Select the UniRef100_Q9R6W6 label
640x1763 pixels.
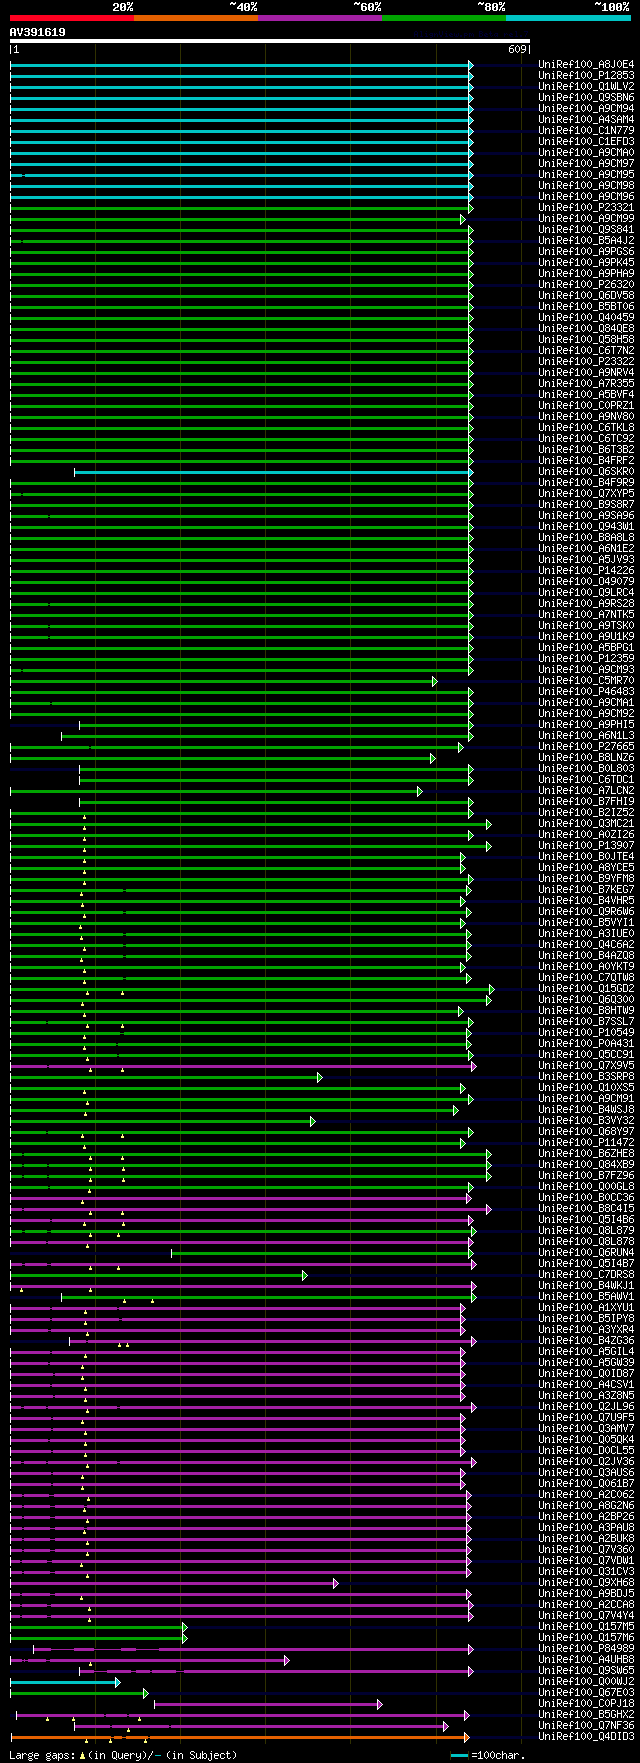[x=586, y=911]
